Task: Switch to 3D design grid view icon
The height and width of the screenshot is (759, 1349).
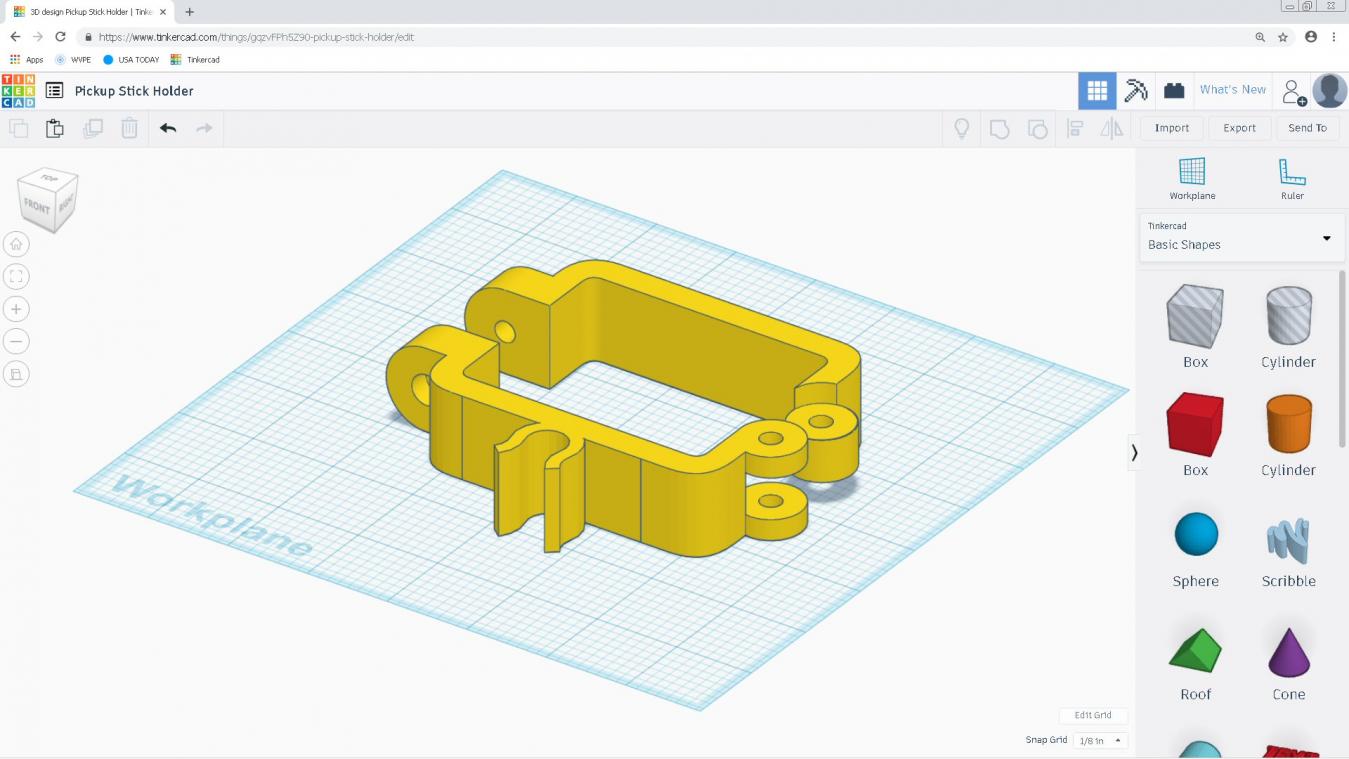Action: [x=1097, y=91]
